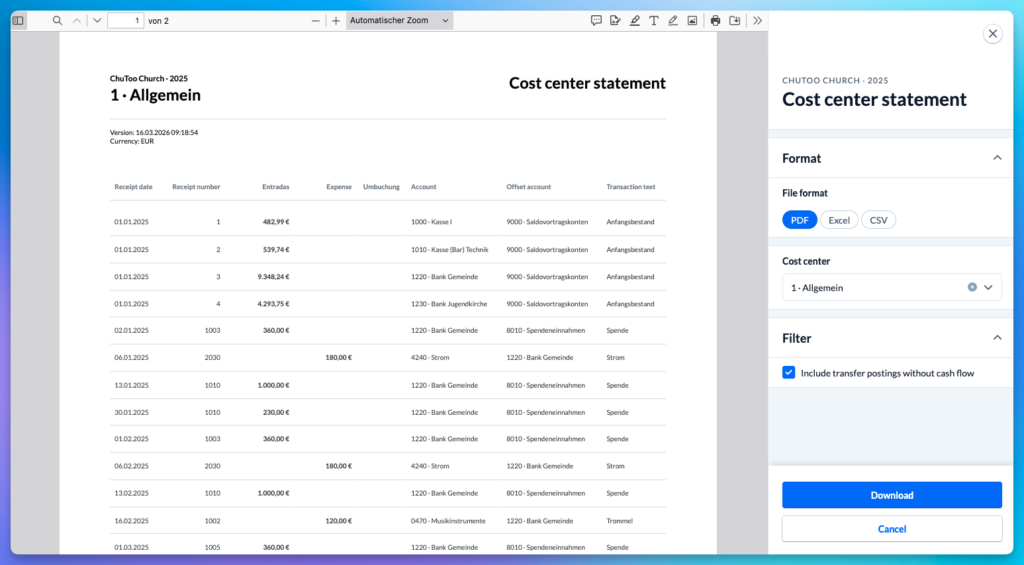Go to next page arrow
Screen dimensions: 1024x565
coord(97,21)
